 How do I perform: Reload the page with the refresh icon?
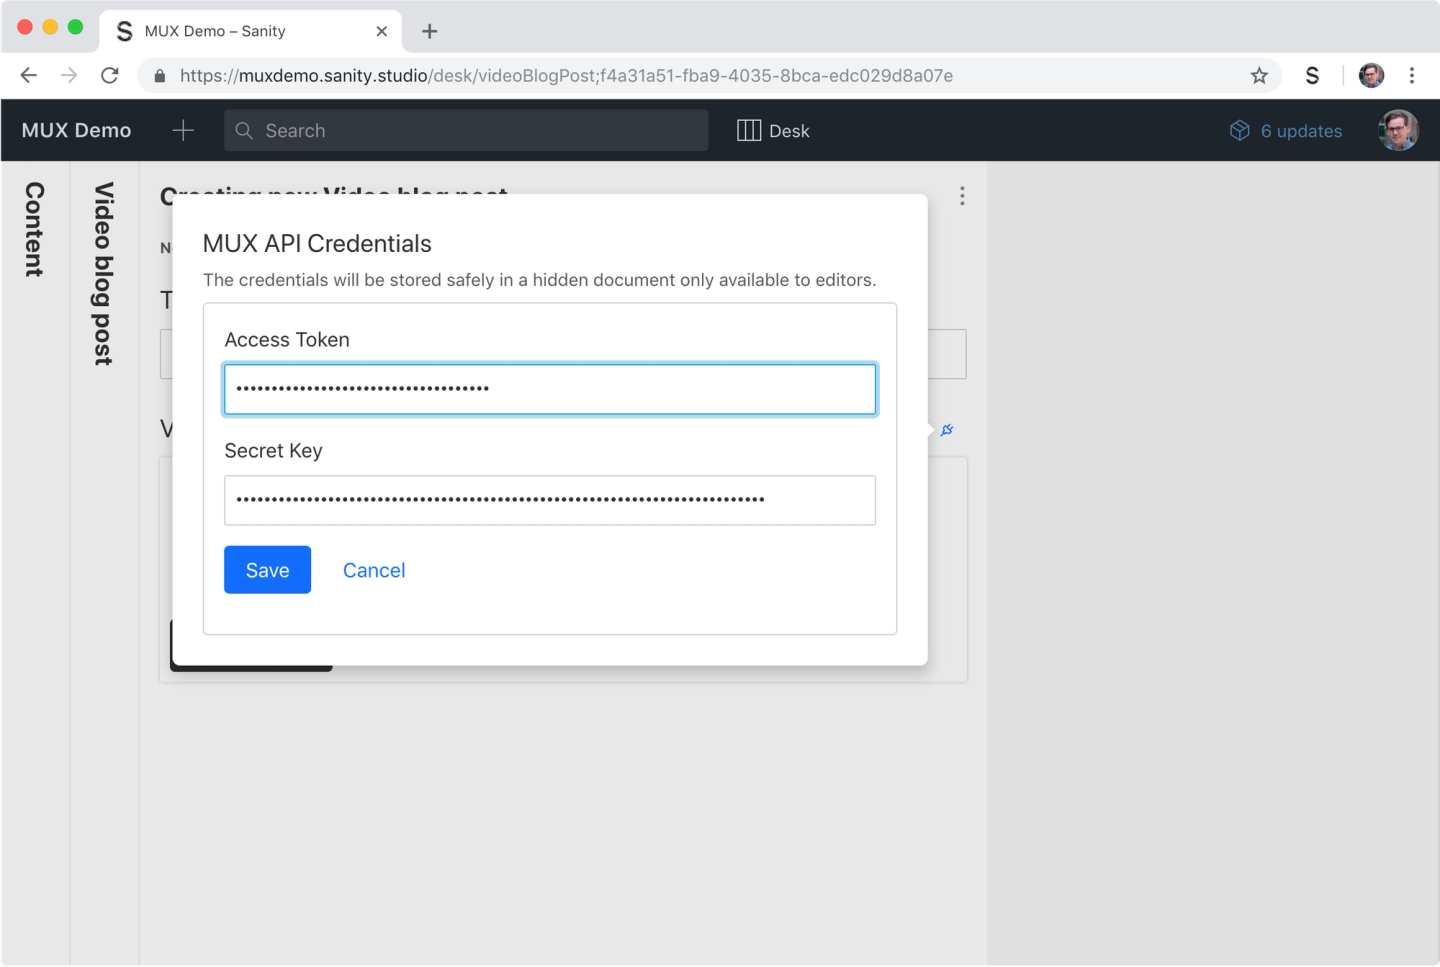click(110, 75)
